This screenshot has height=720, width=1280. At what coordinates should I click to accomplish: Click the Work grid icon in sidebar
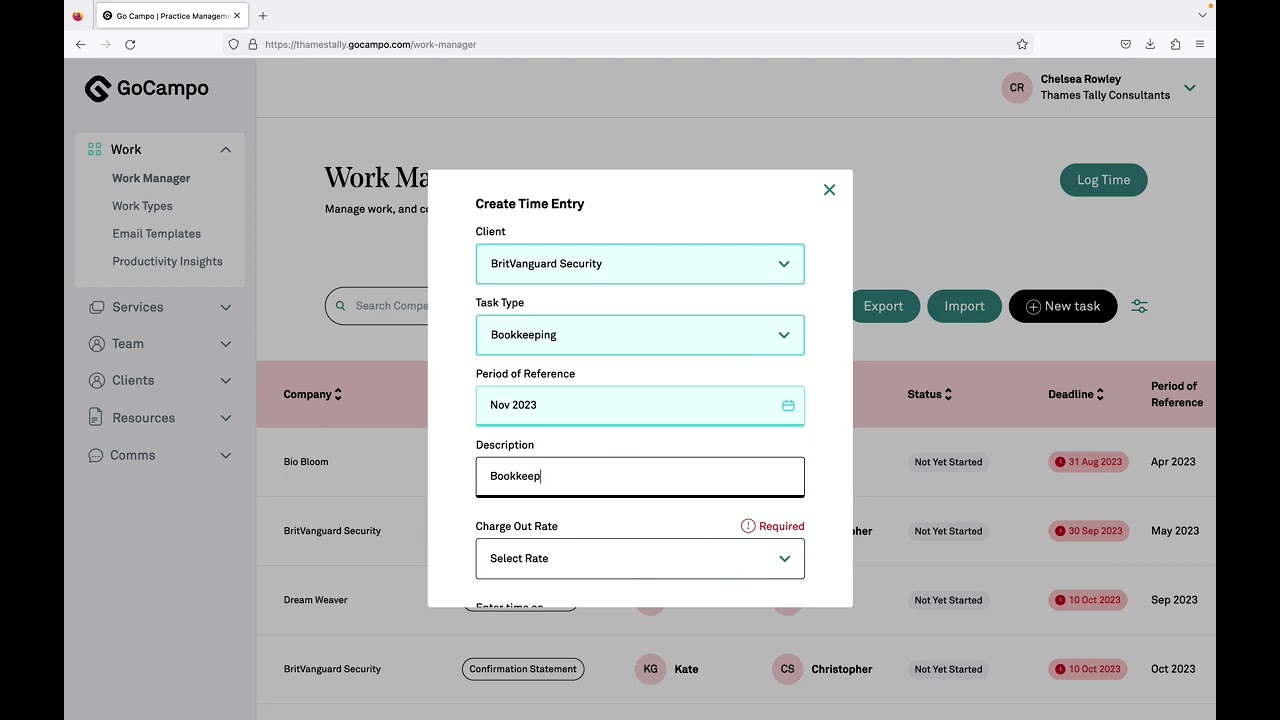pos(95,149)
